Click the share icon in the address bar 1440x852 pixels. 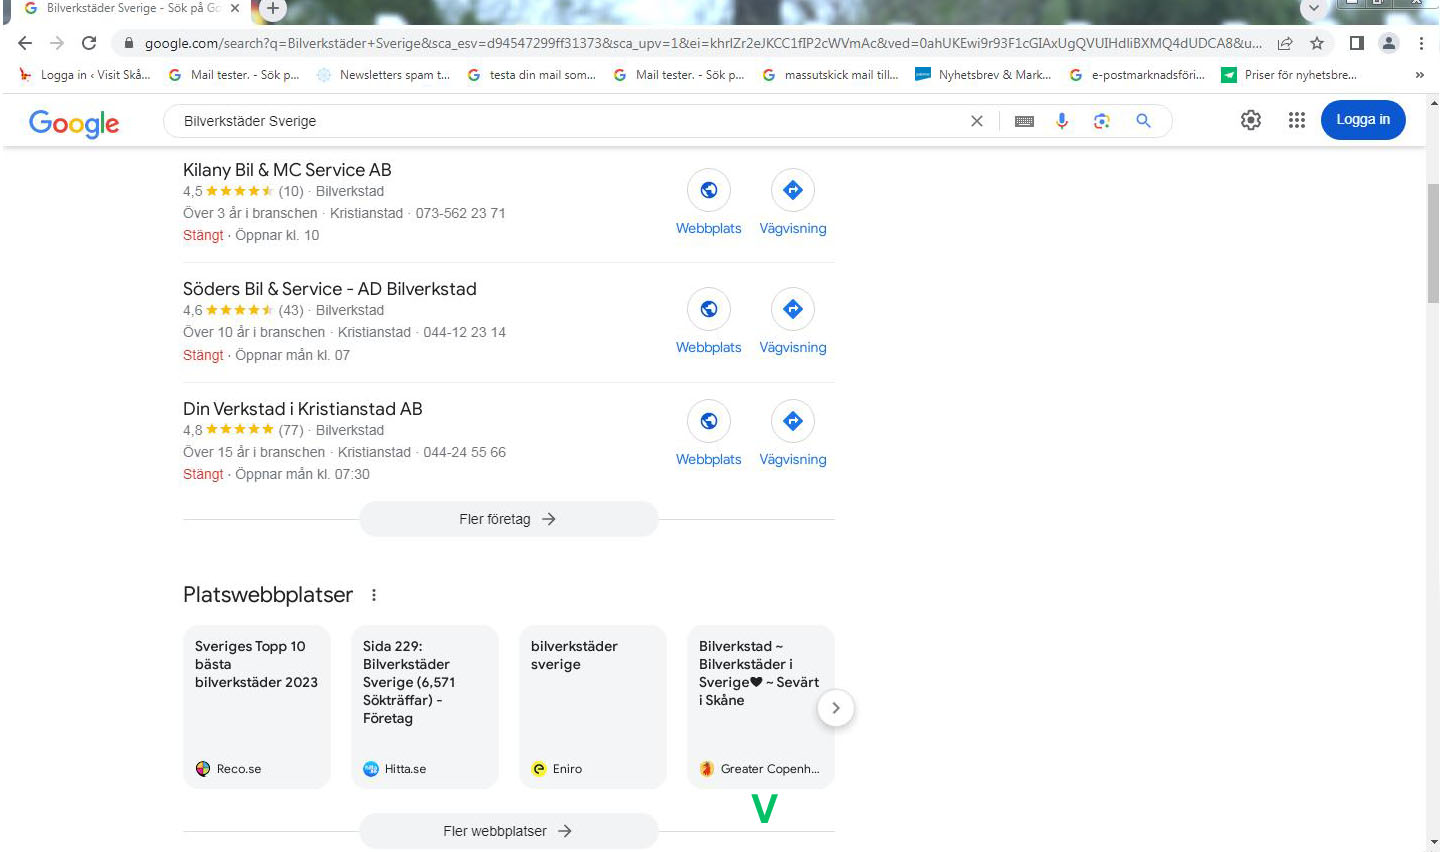click(x=1285, y=43)
